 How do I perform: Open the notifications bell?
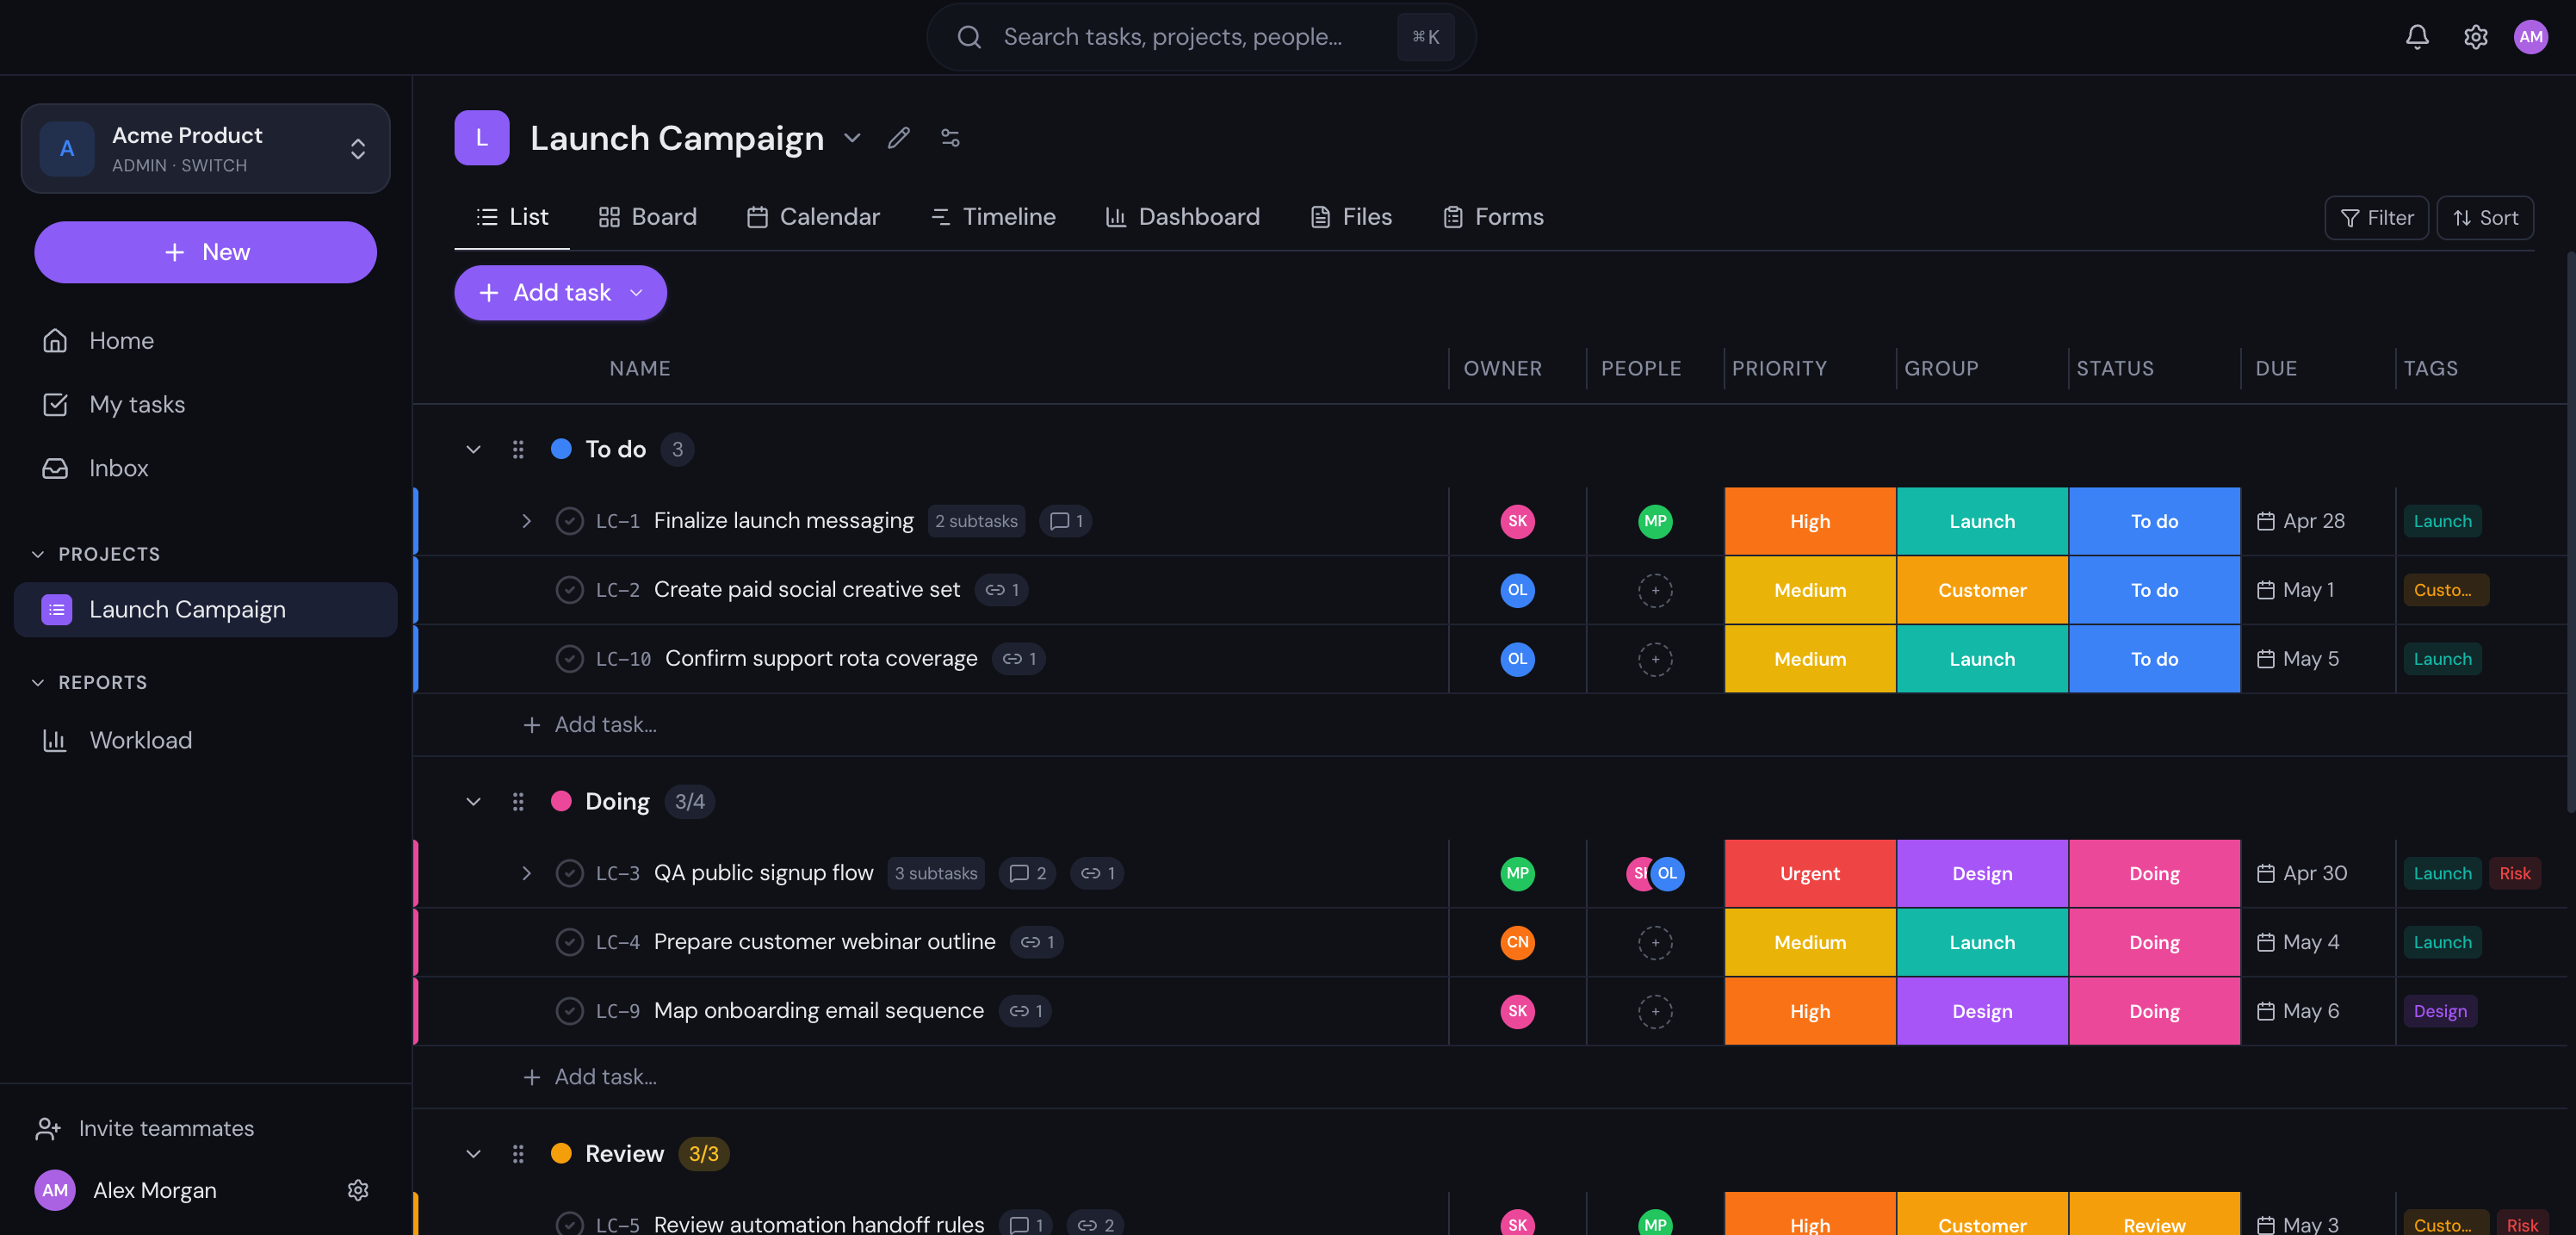[2416, 37]
